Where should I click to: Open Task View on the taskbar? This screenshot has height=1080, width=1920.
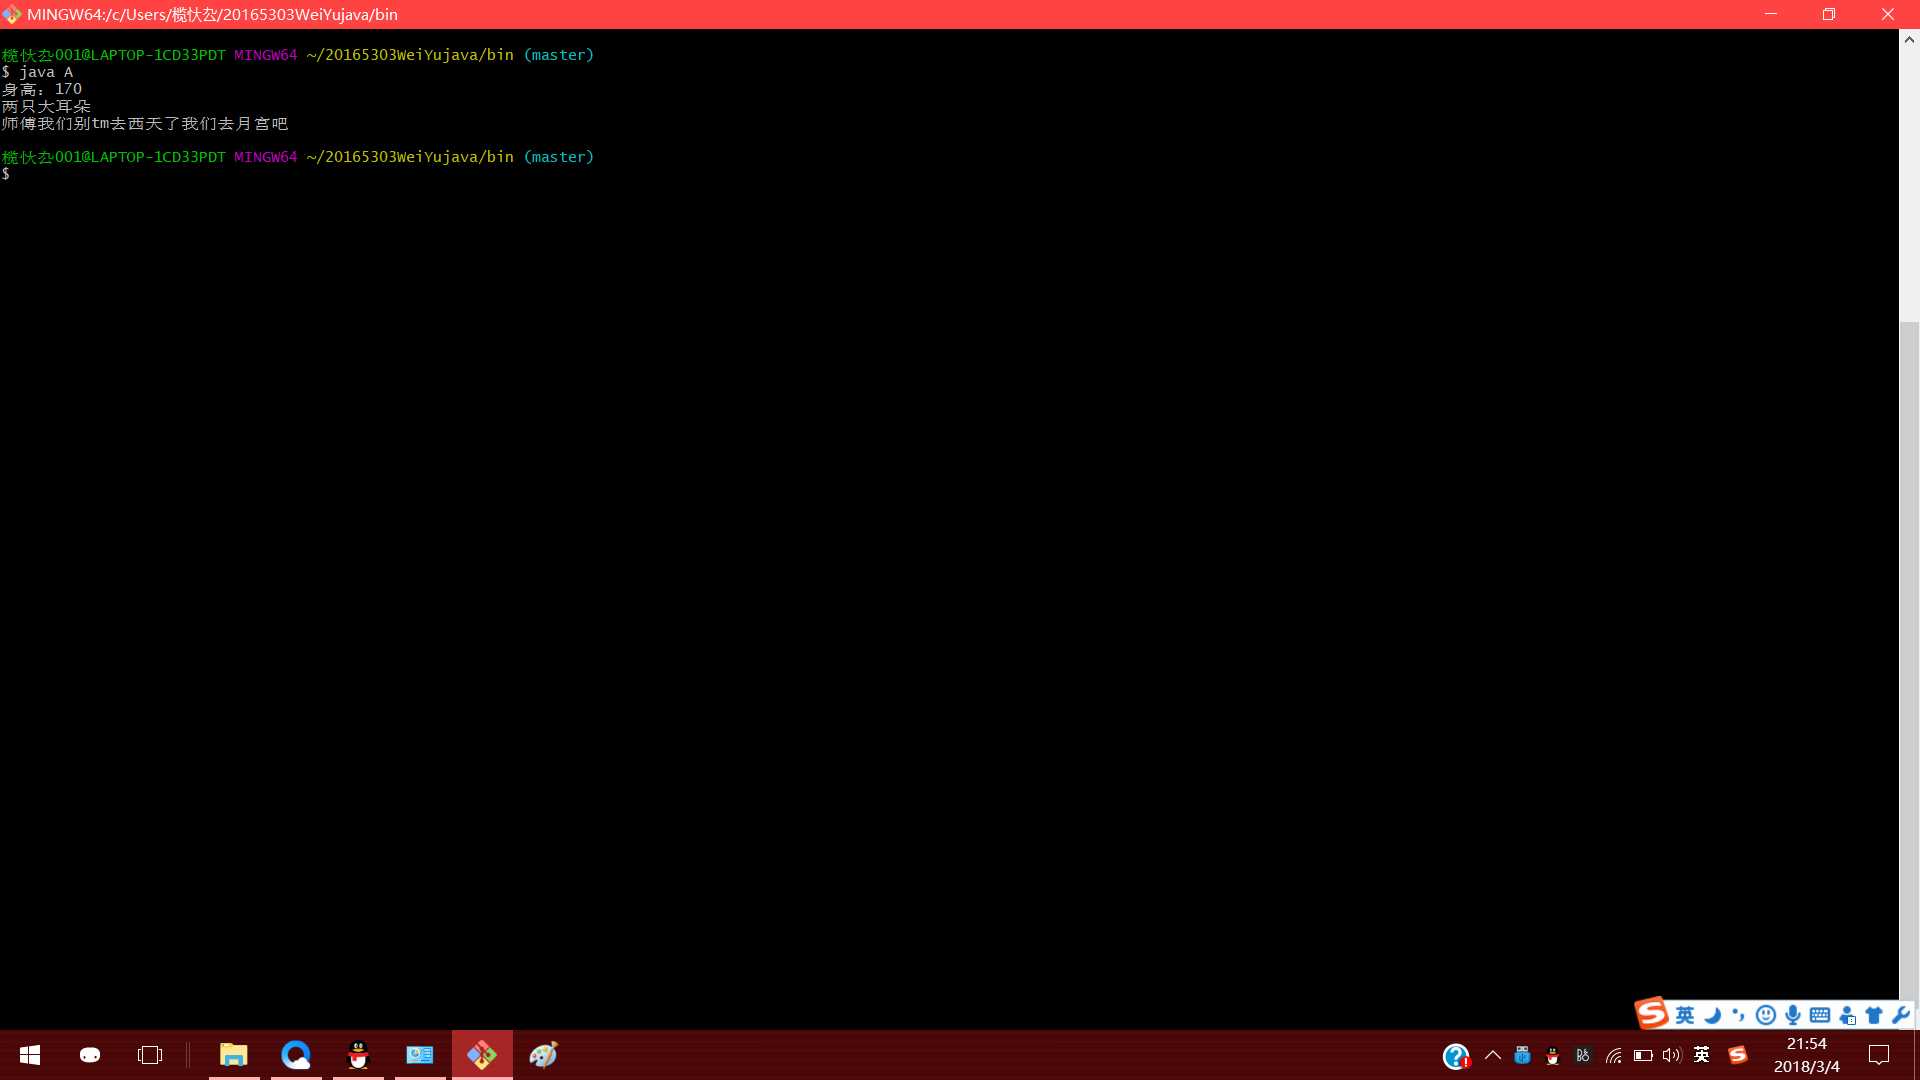pyautogui.click(x=150, y=1055)
